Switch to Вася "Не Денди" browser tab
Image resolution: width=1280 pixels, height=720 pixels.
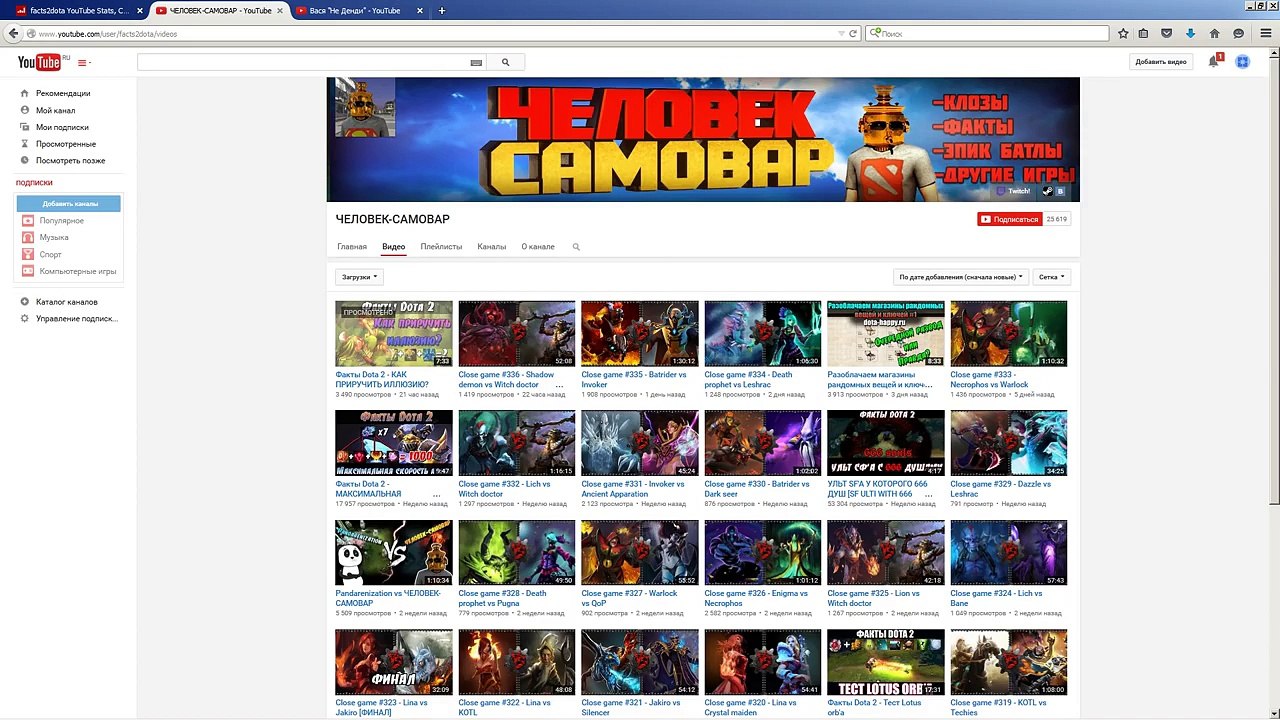tap(358, 11)
